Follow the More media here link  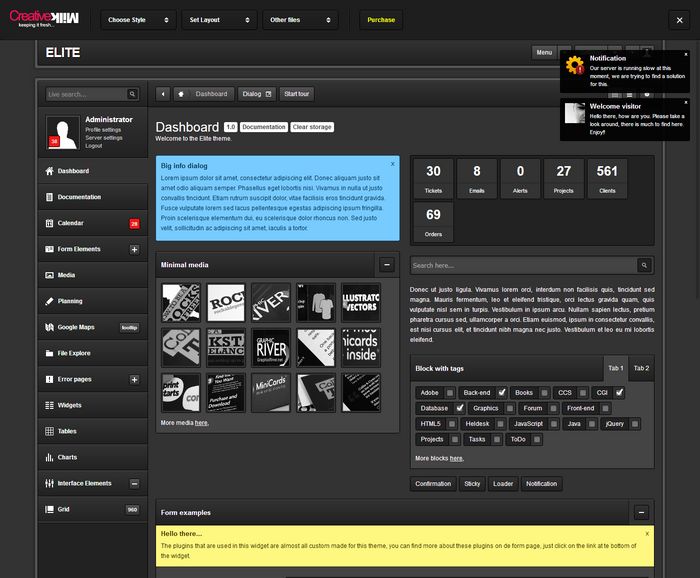(x=201, y=423)
